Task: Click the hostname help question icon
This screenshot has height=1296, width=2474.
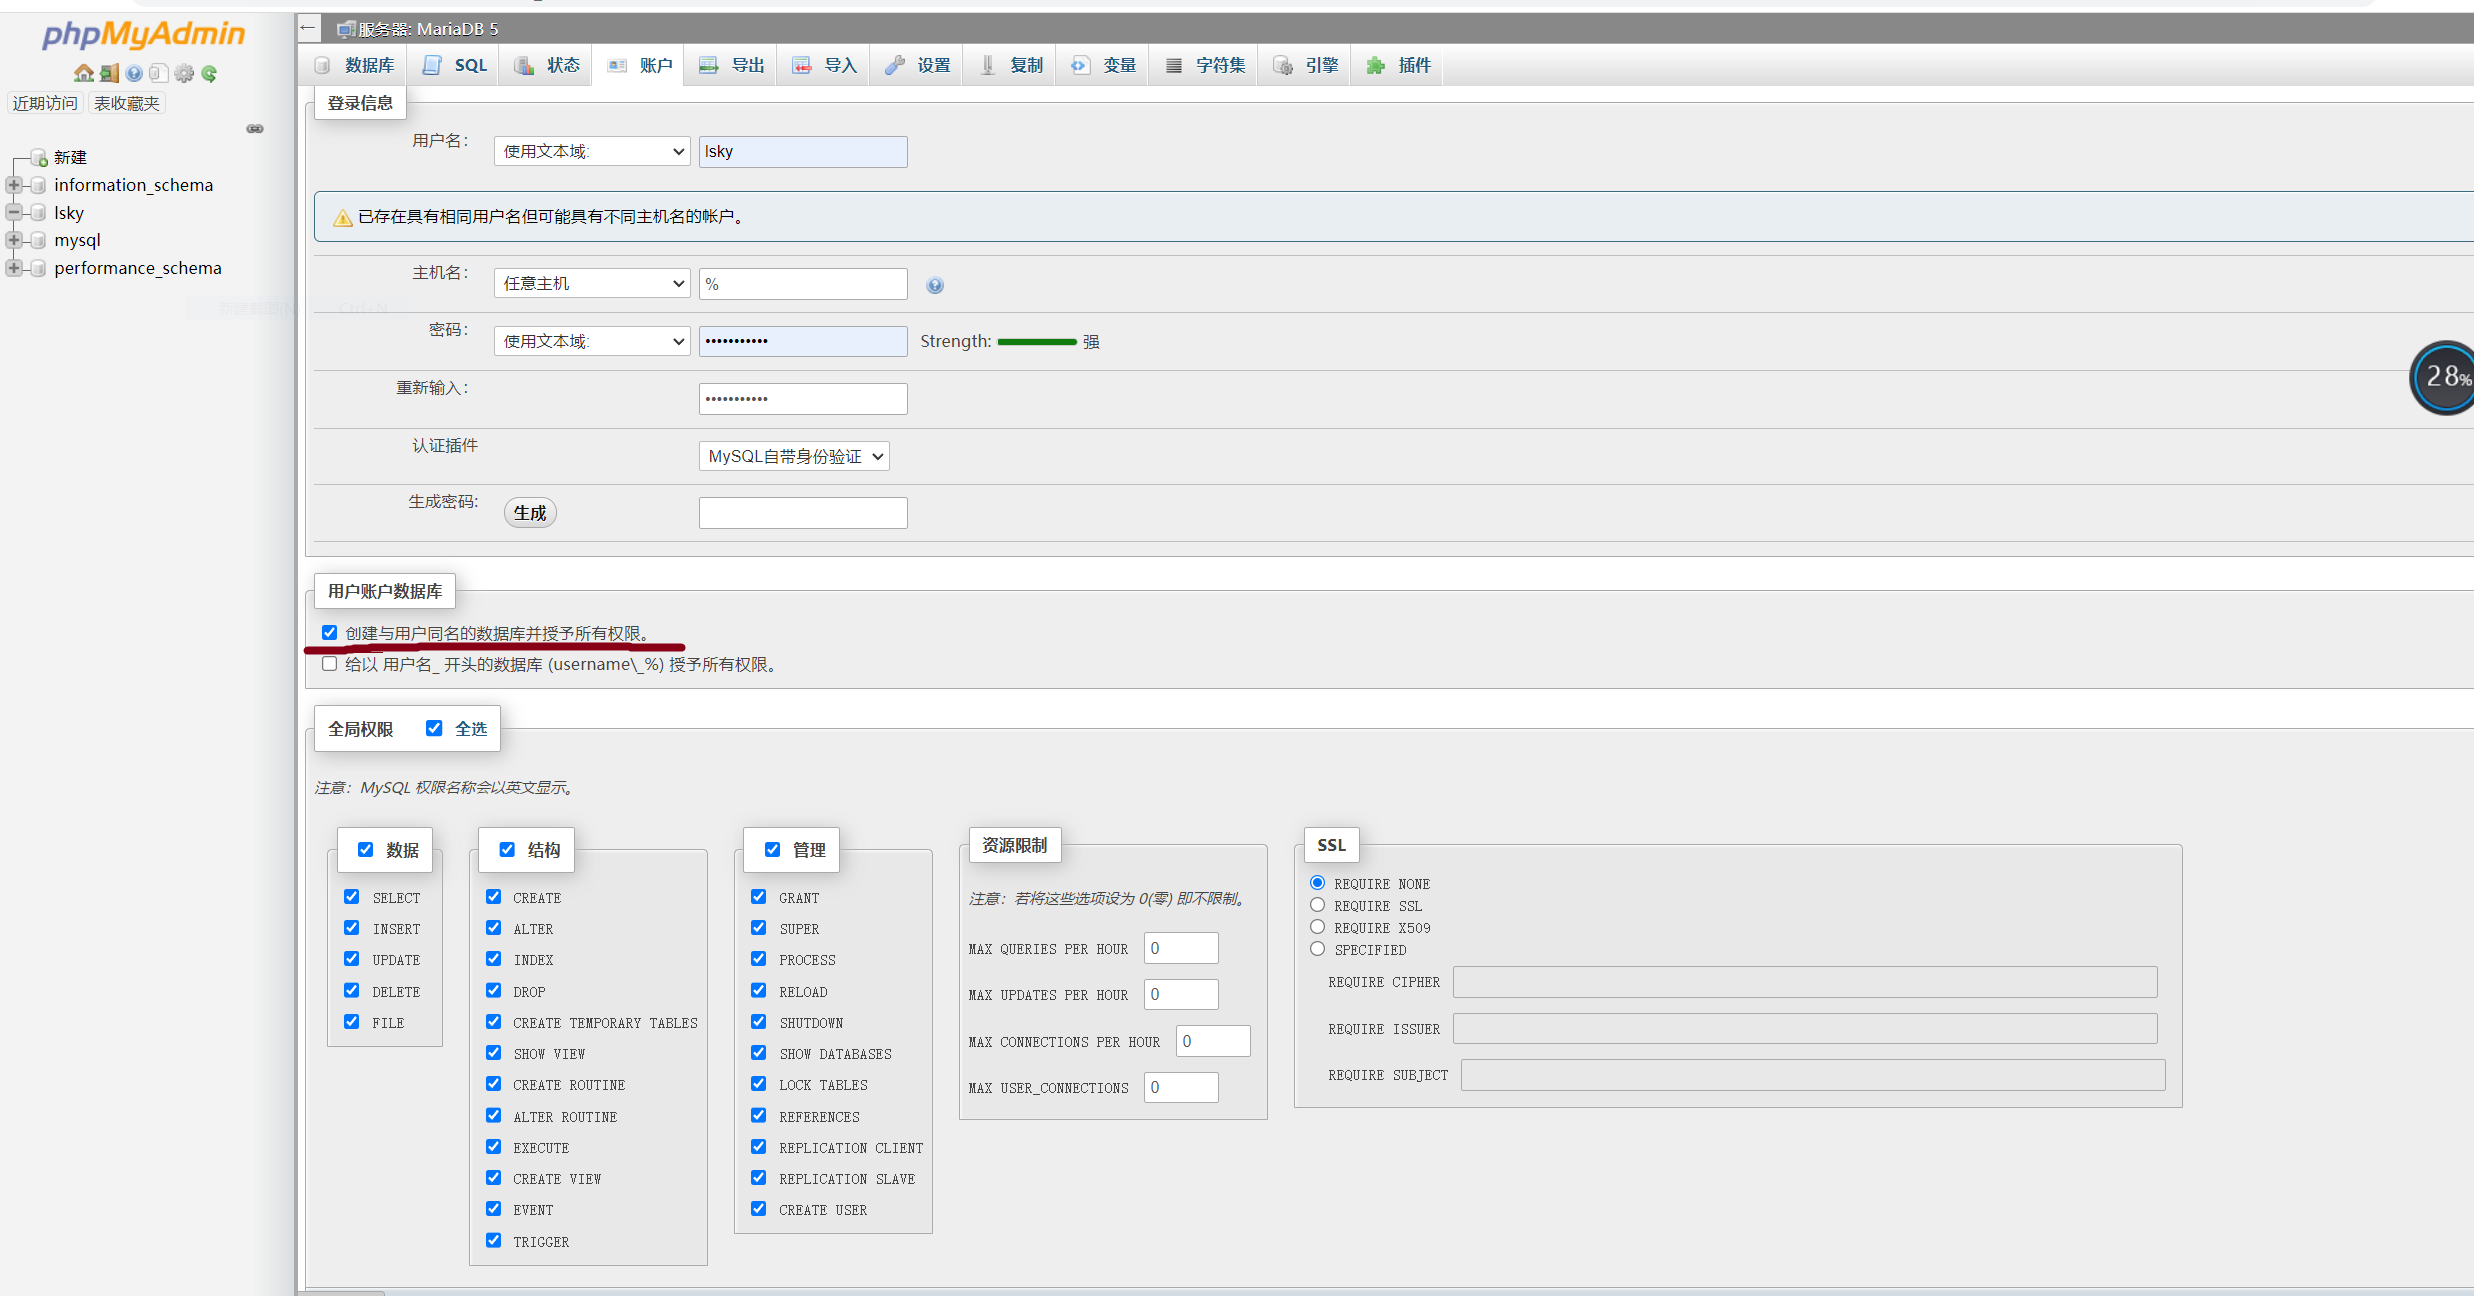Action: point(935,285)
